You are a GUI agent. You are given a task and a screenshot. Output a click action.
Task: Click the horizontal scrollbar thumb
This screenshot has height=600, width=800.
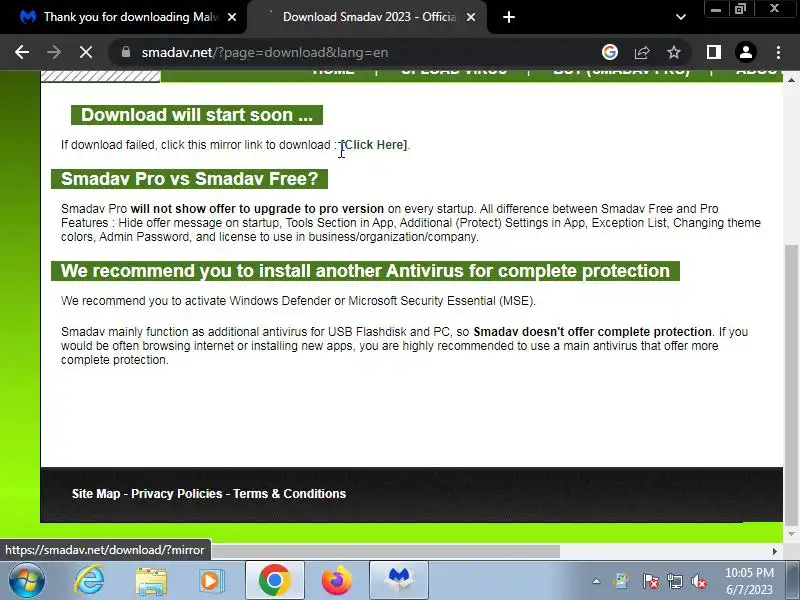[386, 551]
